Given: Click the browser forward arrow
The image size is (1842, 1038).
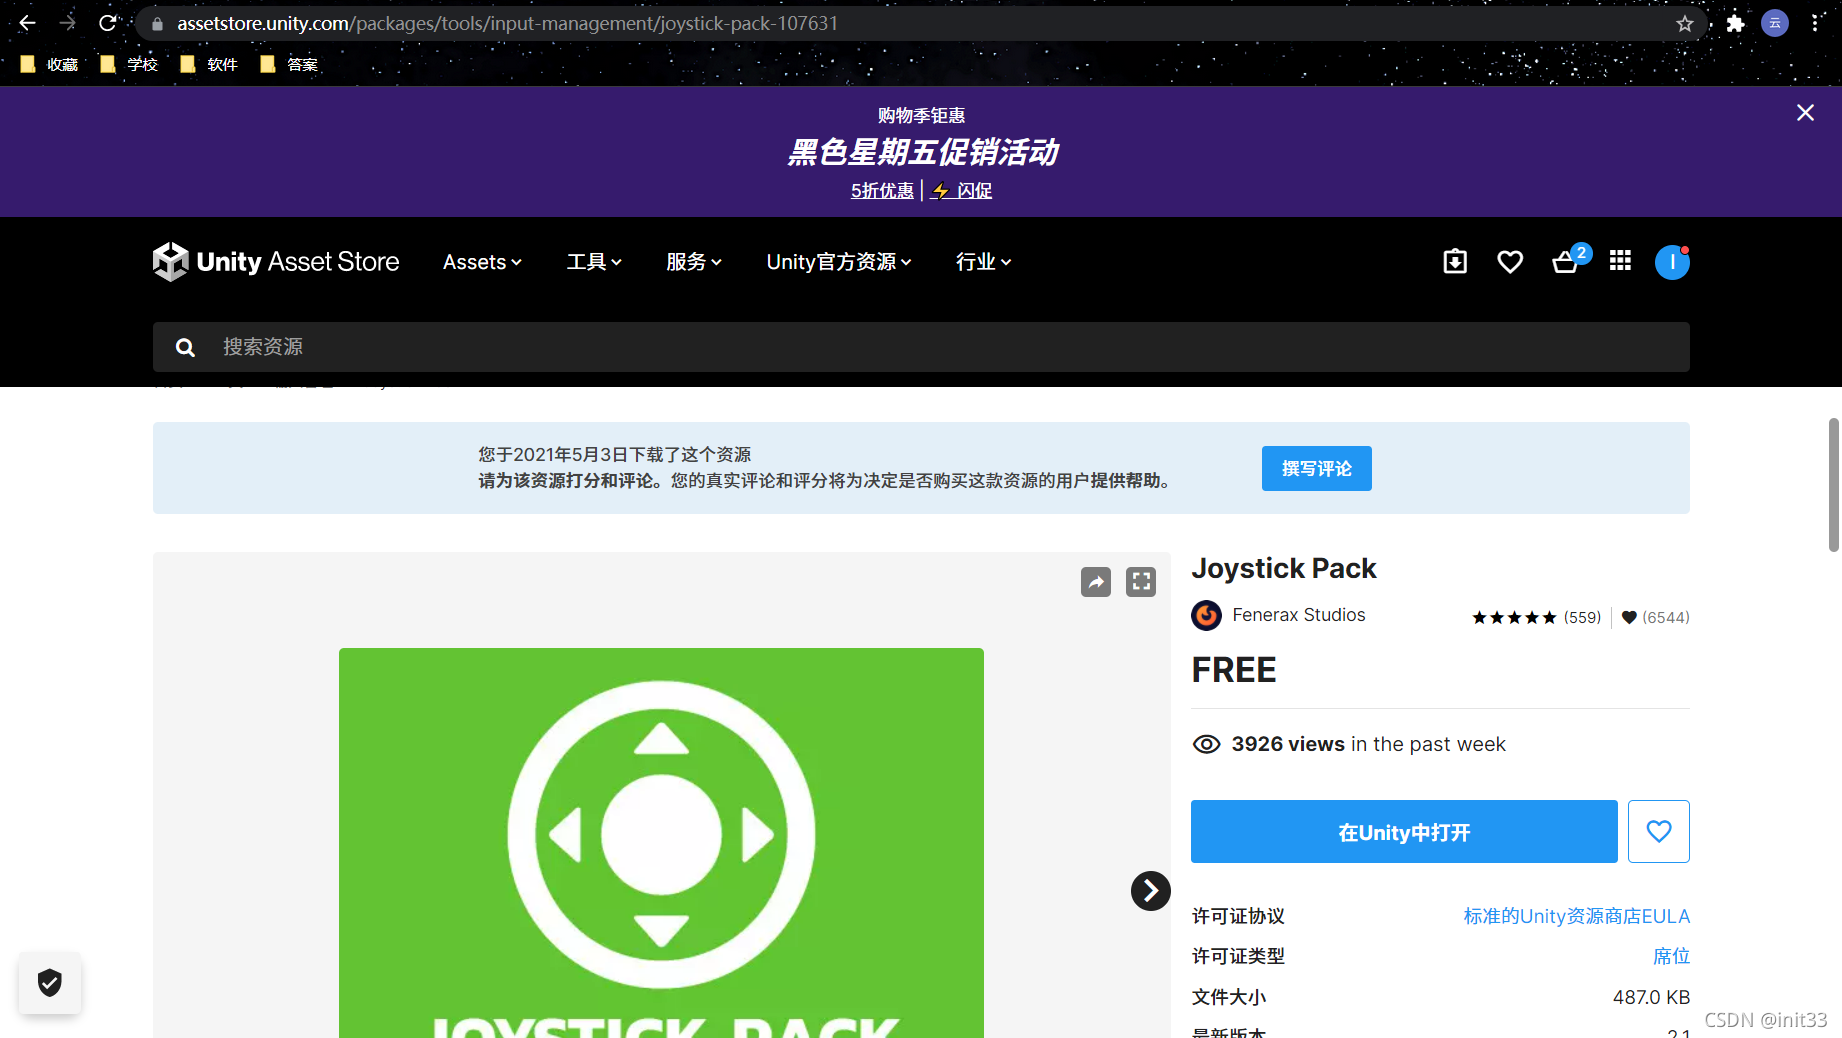Looking at the screenshot, I should point(68,23).
